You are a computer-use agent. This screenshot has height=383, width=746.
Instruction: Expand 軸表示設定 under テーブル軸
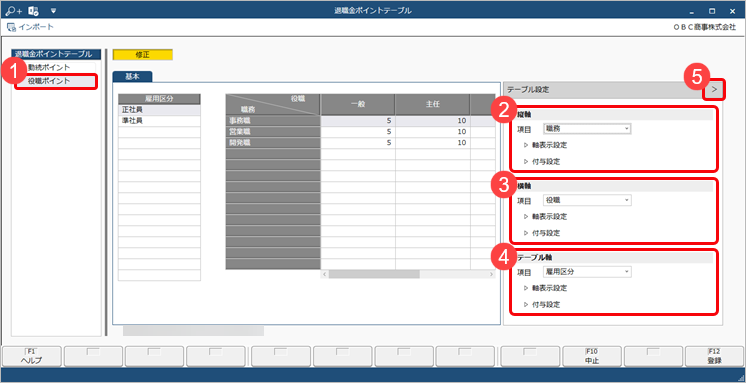tap(546, 288)
